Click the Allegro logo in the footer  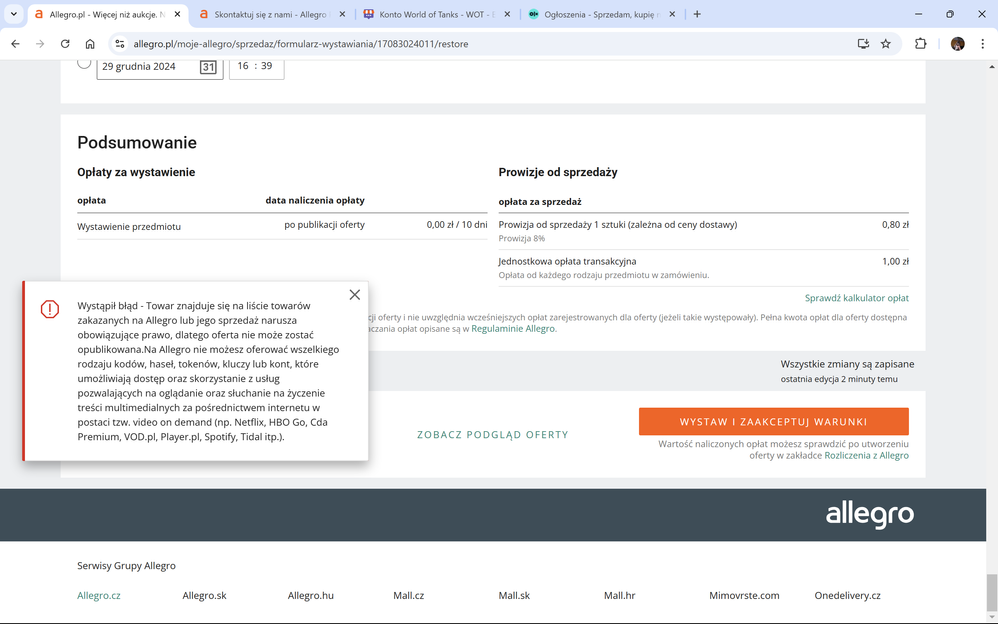click(869, 514)
